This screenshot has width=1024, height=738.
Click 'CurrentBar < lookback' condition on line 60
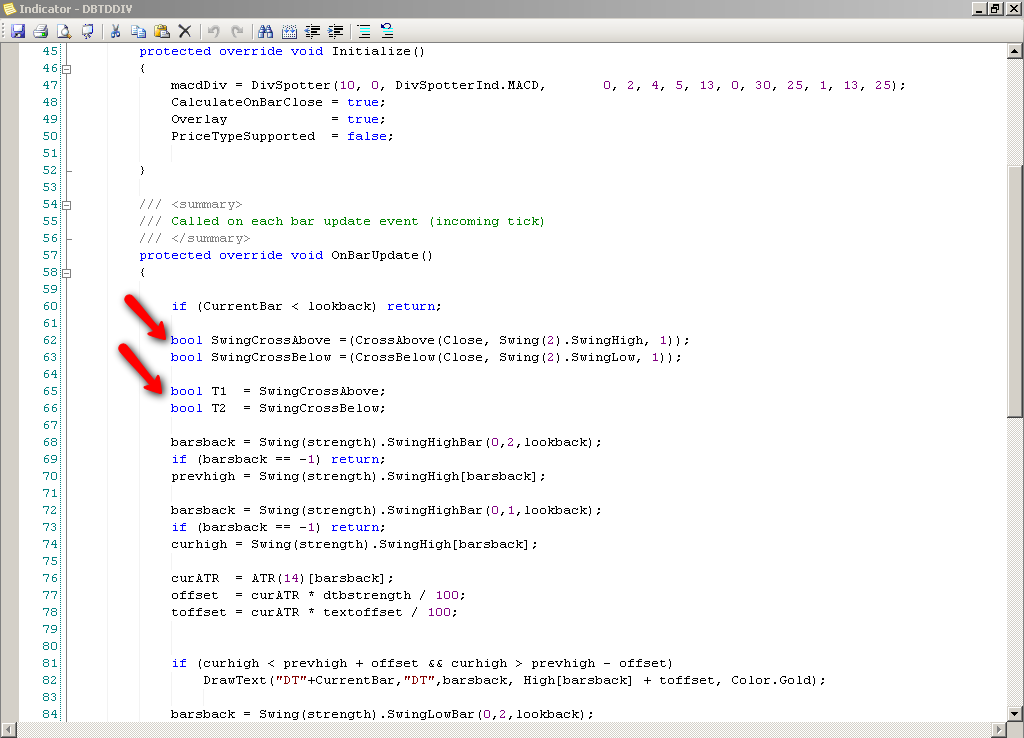click(x=287, y=306)
